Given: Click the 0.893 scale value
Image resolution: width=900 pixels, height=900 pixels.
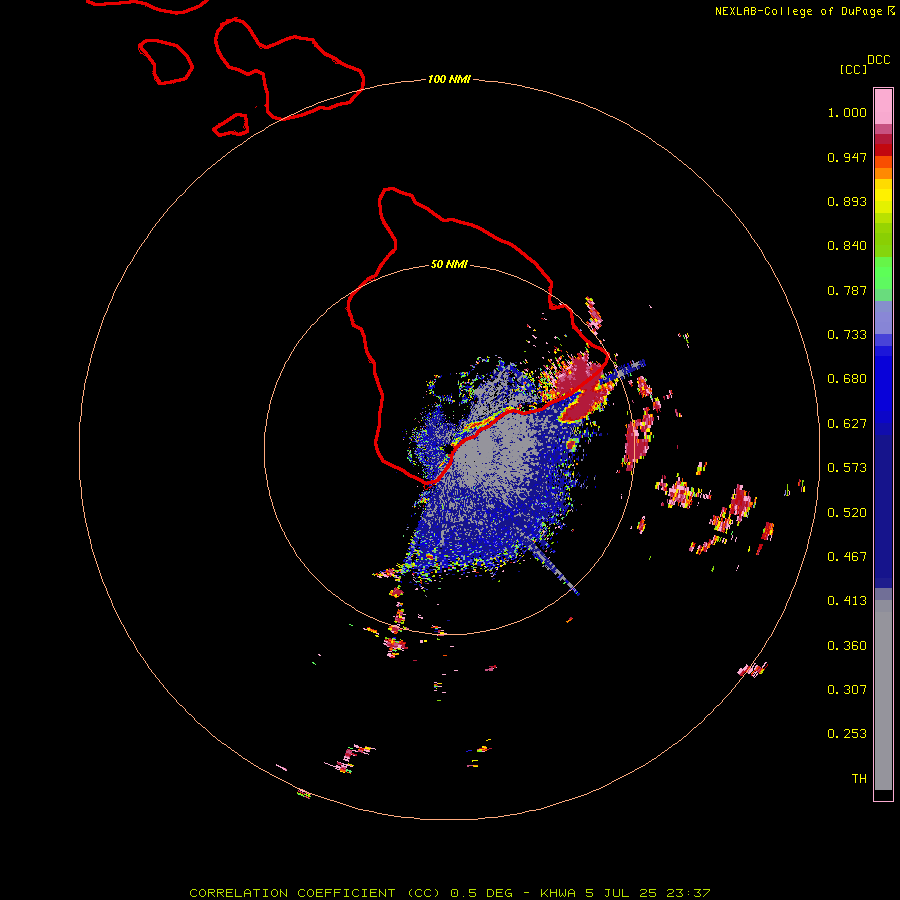Looking at the screenshot, I should (847, 201).
